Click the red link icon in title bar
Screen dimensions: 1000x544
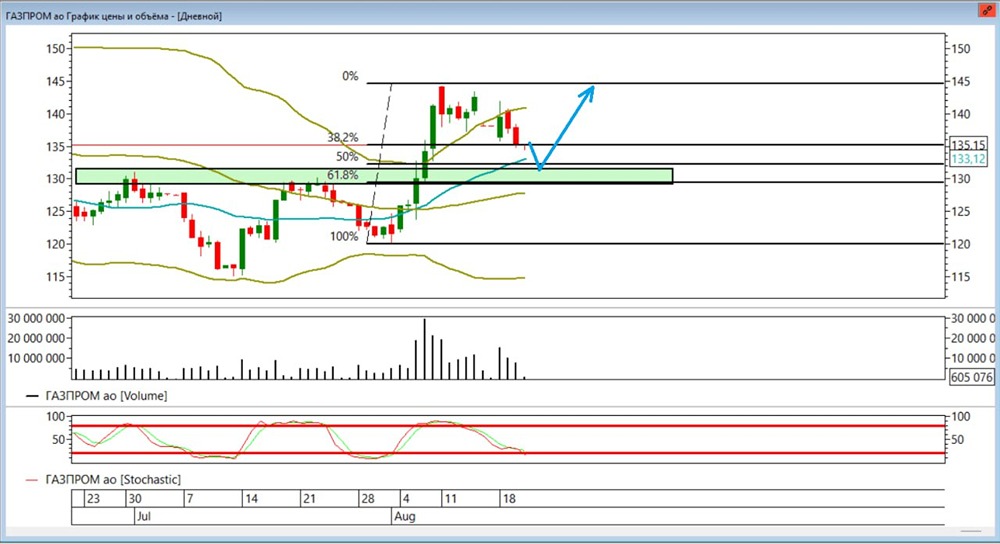click(x=987, y=10)
